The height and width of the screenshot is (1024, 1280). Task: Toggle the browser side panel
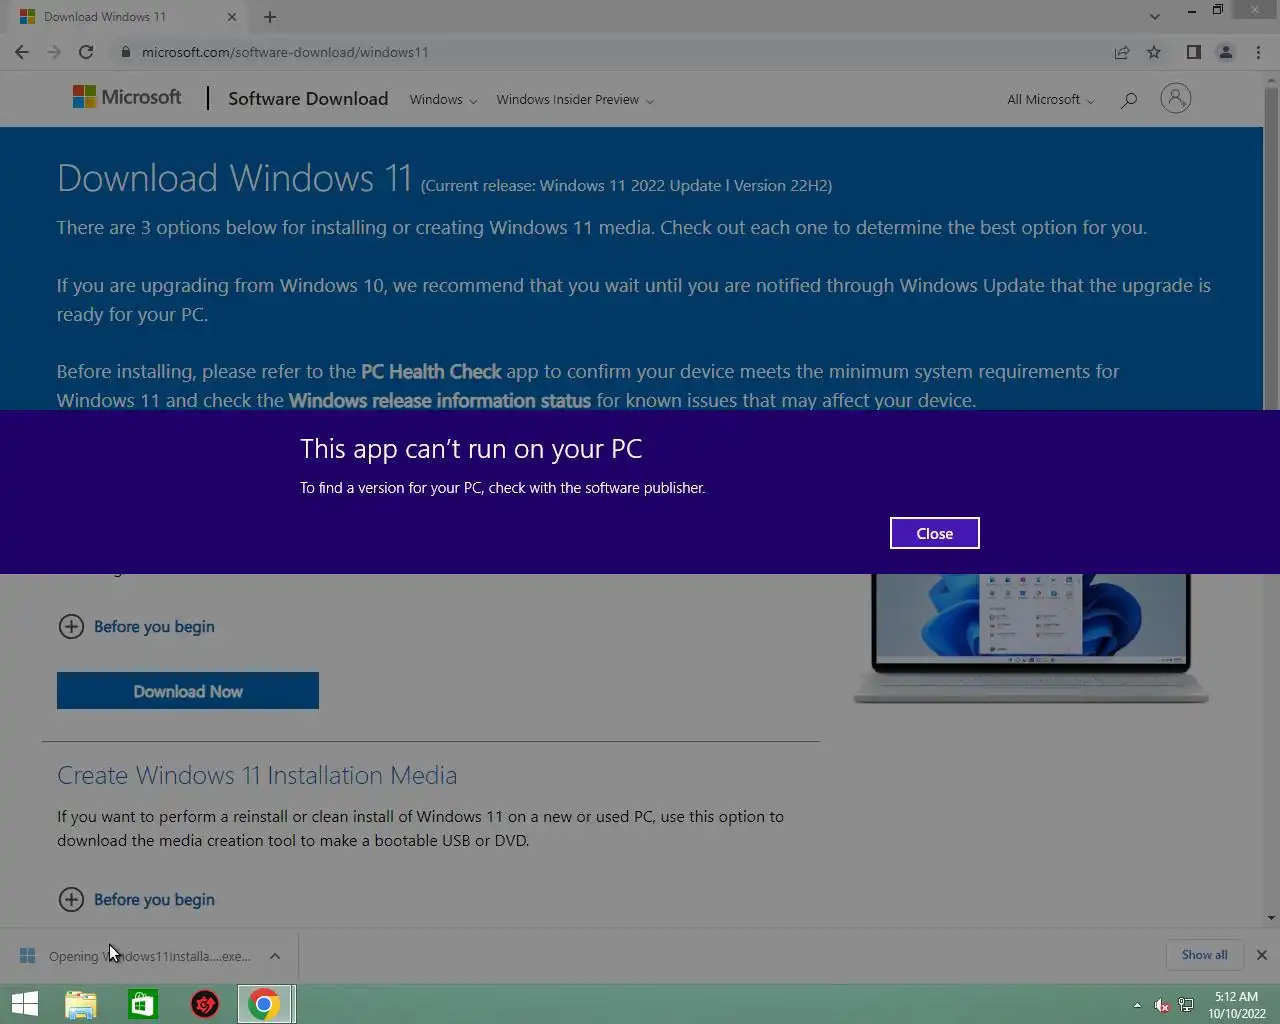1193,52
